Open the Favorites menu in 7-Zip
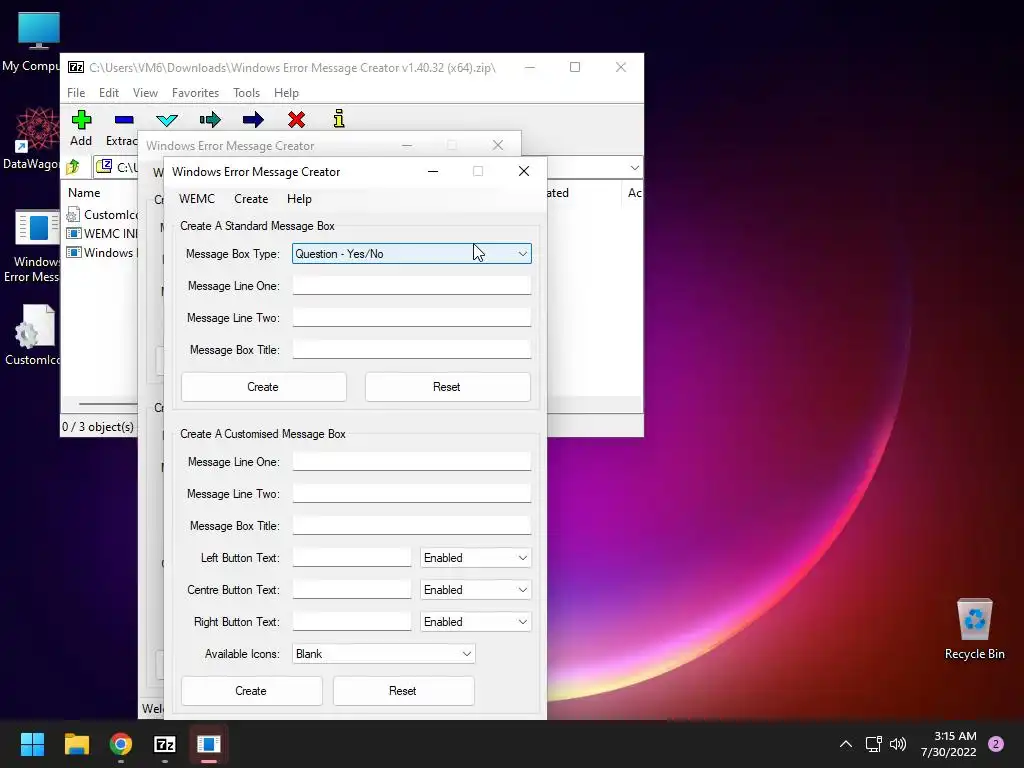The height and width of the screenshot is (768, 1024). click(x=195, y=93)
